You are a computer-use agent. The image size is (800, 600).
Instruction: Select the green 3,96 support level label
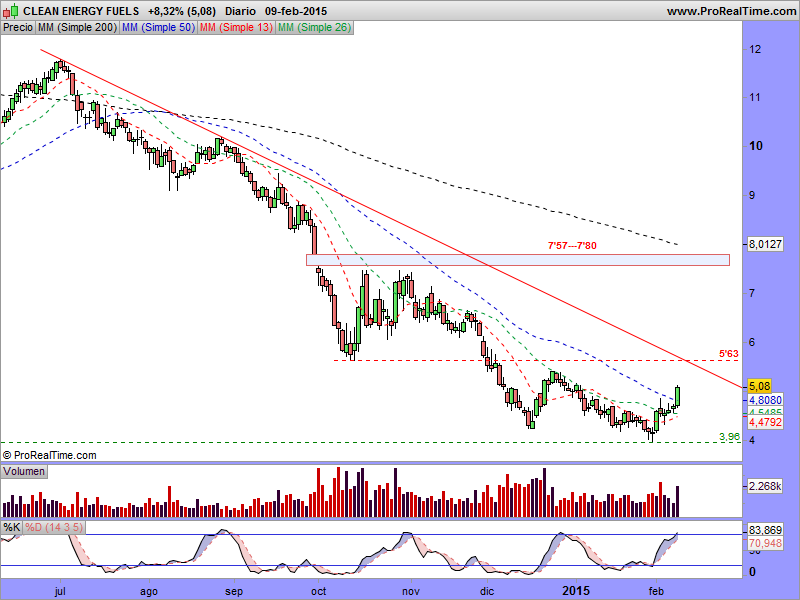pyautogui.click(x=729, y=437)
